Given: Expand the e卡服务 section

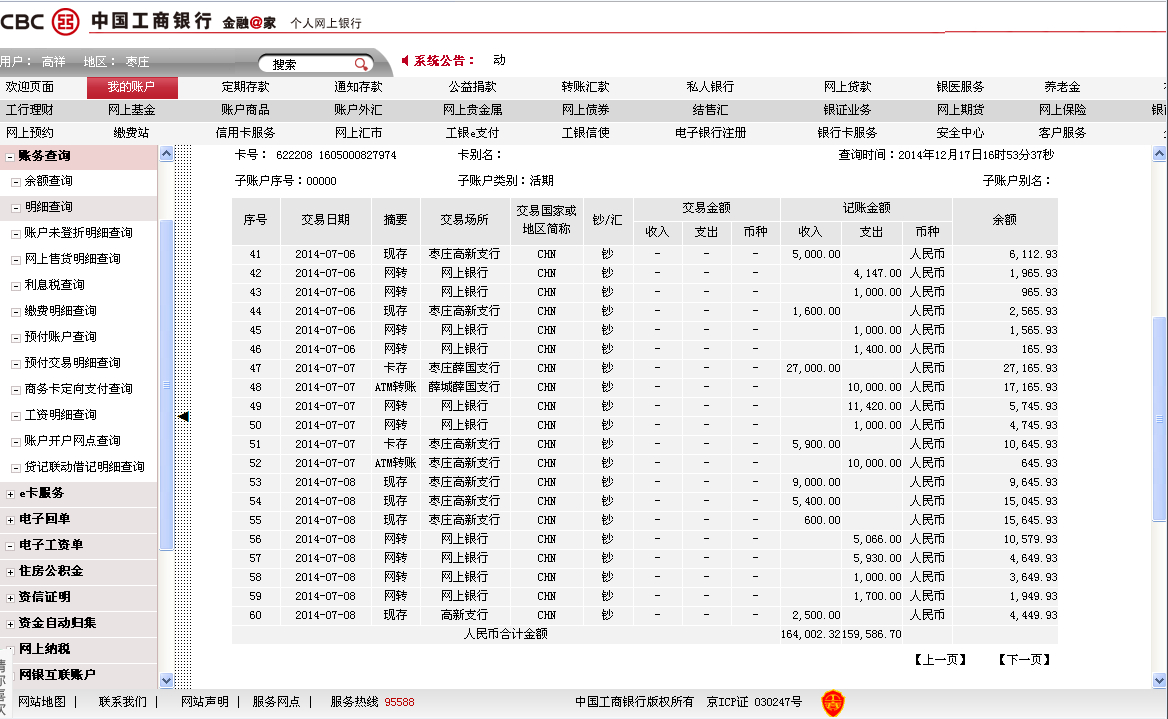Looking at the screenshot, I should (x=11, y=494).
